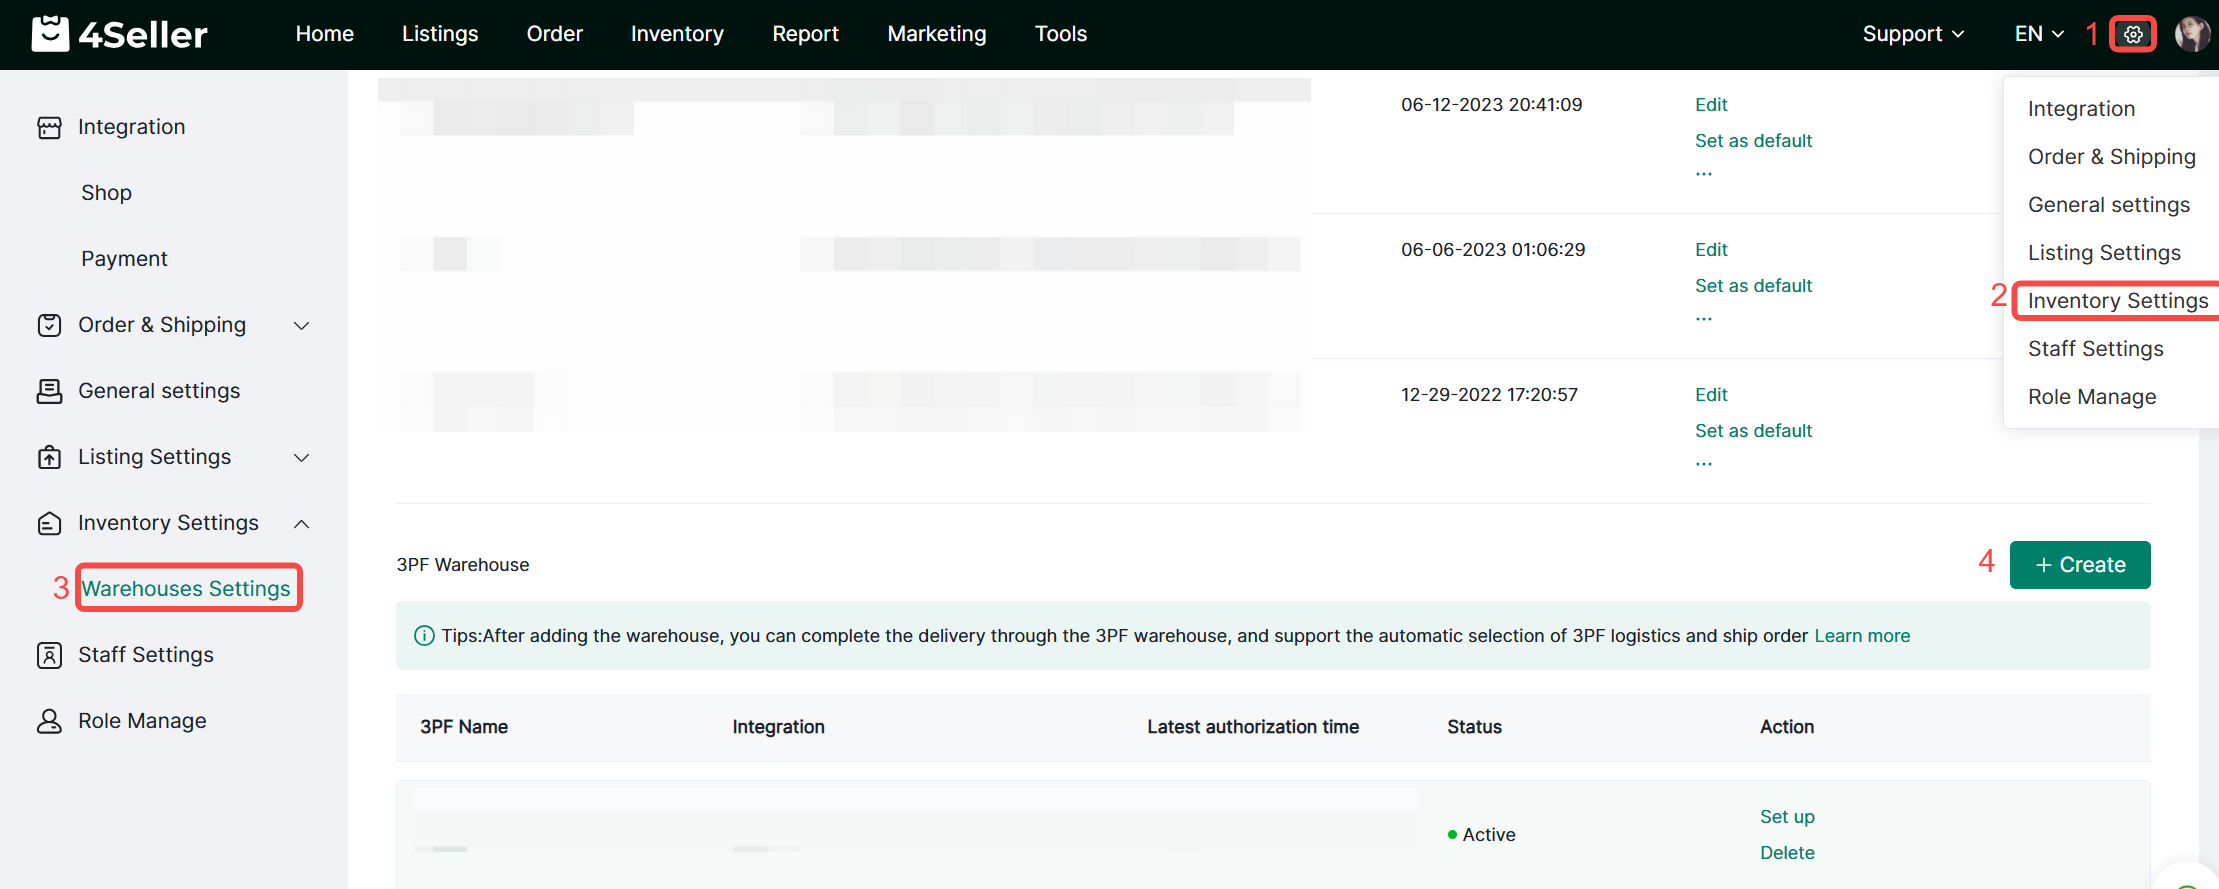Screen dimensions: 2219x889
Task: Collapse the Inventory Settings sidebar section
Action: [301, 523]
